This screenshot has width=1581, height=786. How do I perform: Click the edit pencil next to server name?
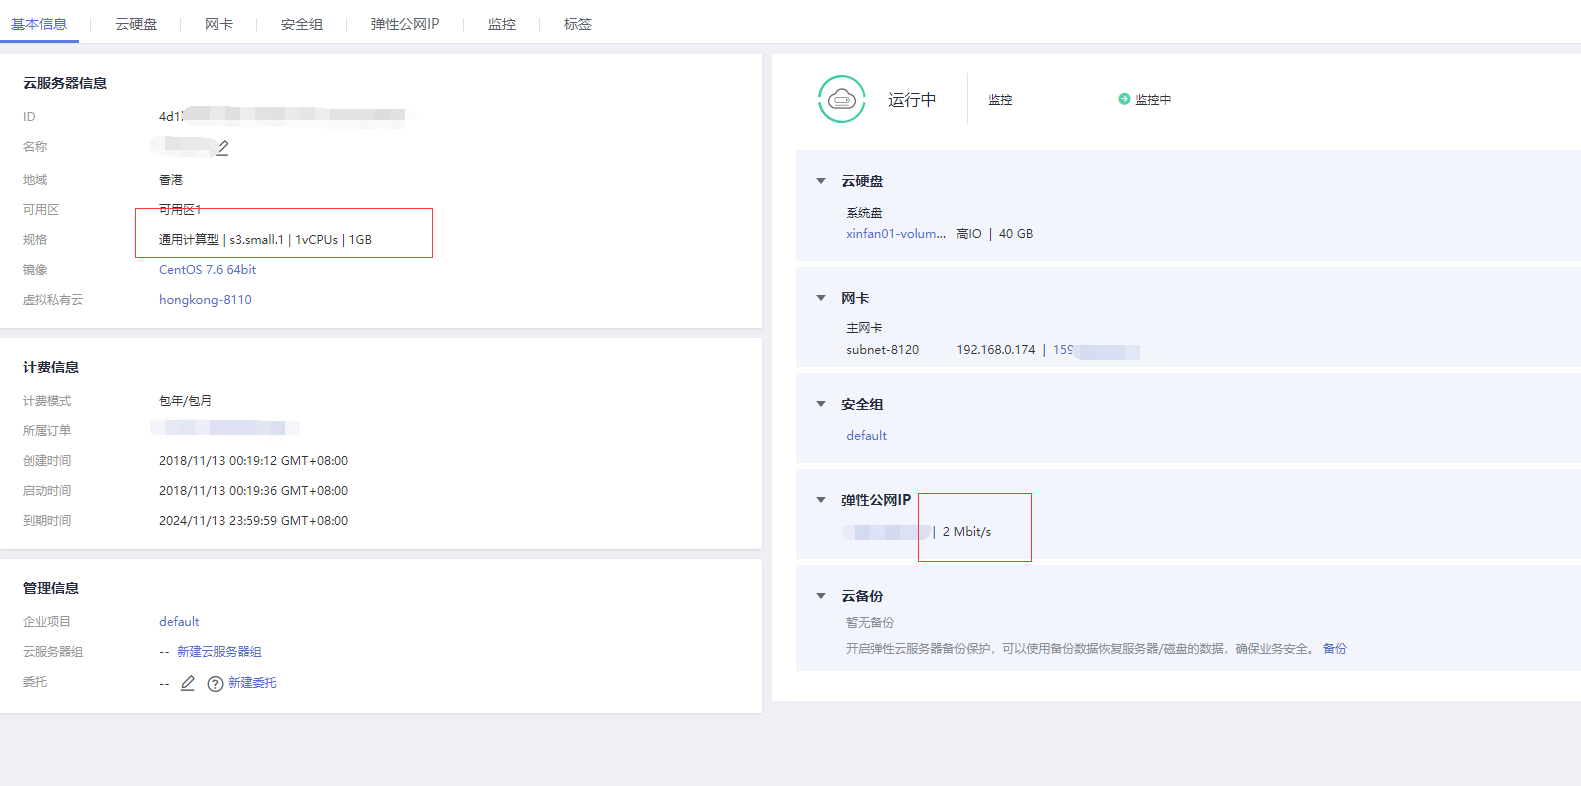[x=223, y=147]
